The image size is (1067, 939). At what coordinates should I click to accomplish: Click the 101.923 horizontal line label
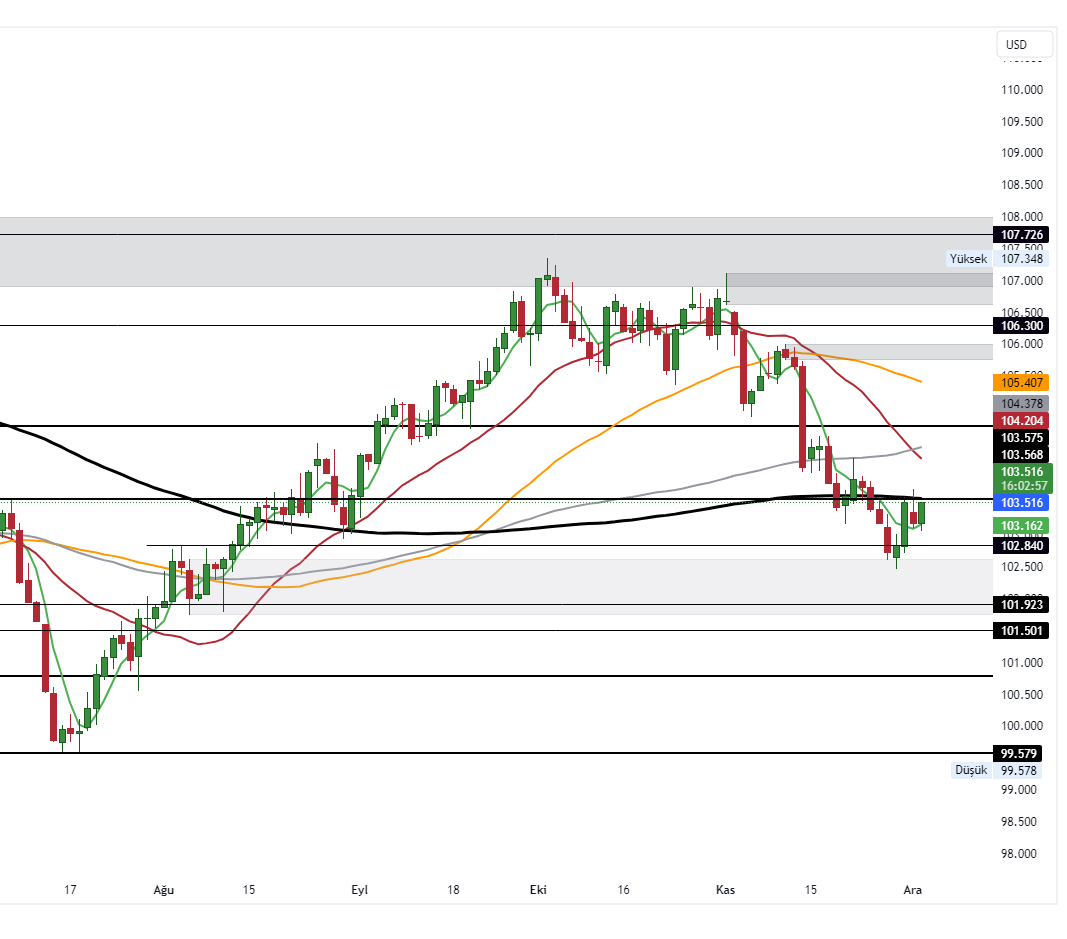click(x=1020, y=604)
